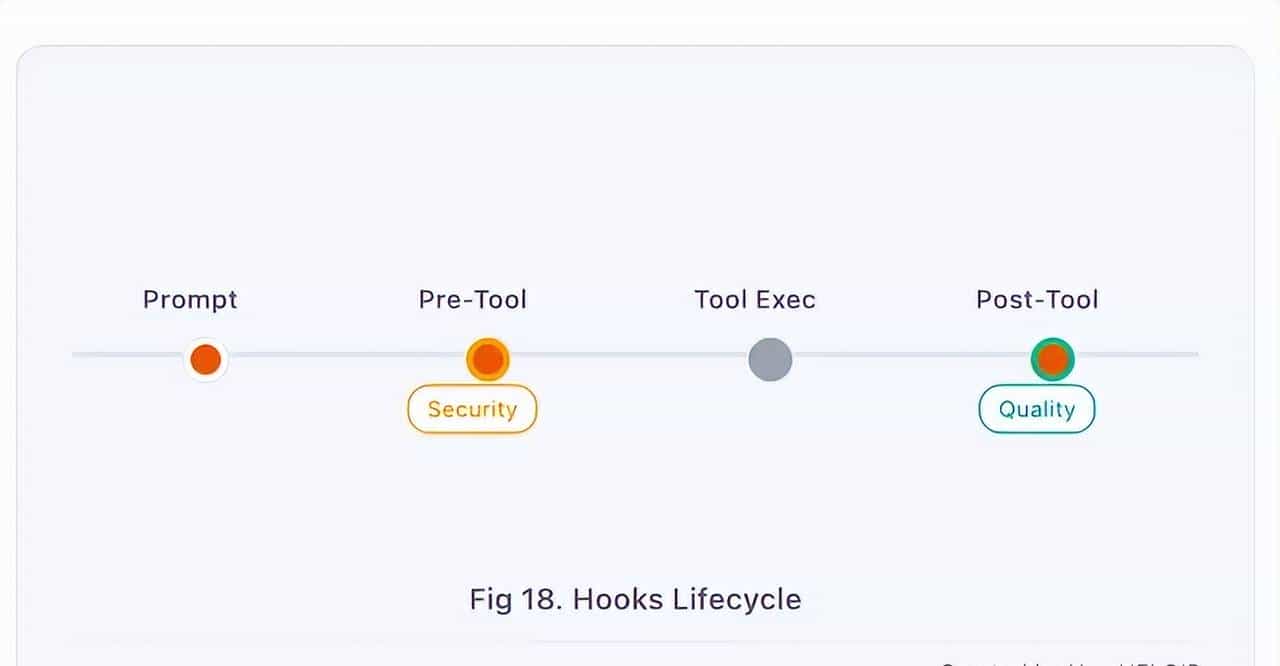Click the Prompt text label

190,299
